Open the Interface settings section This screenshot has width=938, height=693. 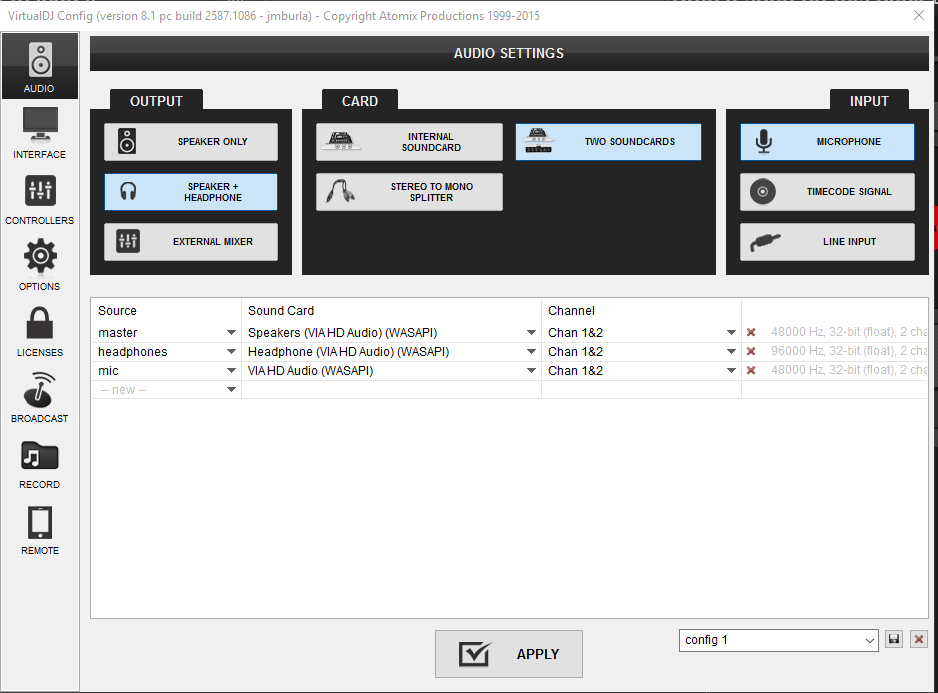click(40, 133)
